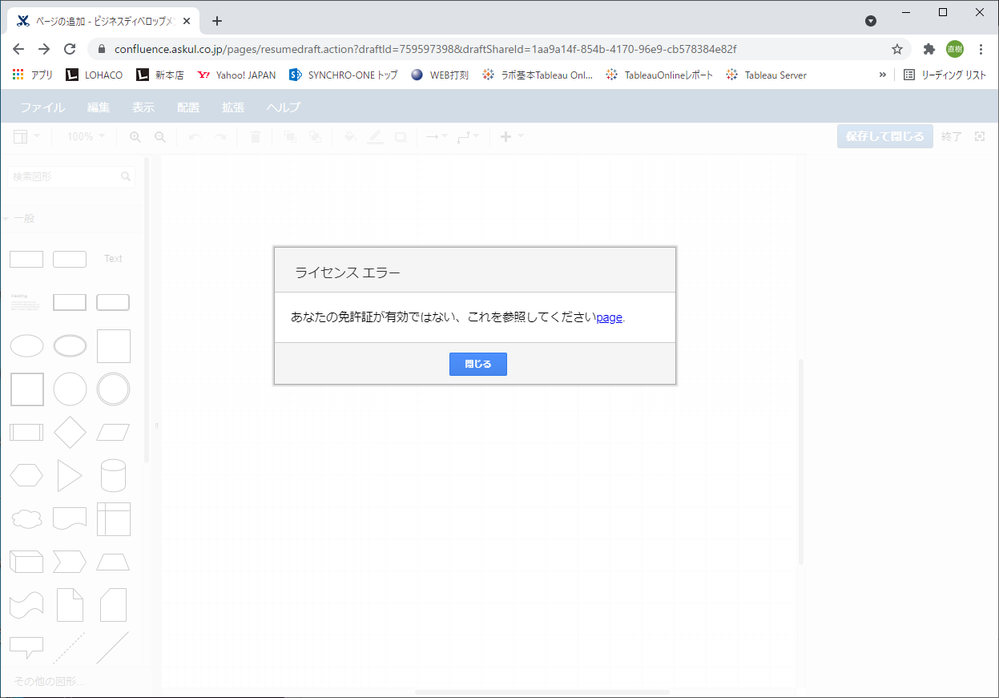Click the 閉じる button in the license error dialog
Viewport: 999px width, 698px height.
pyautogui.click(x=477, y=363)
